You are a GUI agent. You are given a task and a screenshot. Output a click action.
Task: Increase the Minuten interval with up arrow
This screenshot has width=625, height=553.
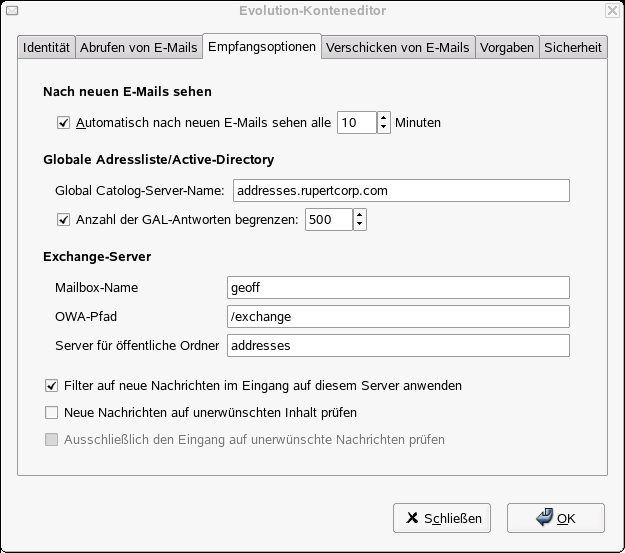tap(383, 118)
